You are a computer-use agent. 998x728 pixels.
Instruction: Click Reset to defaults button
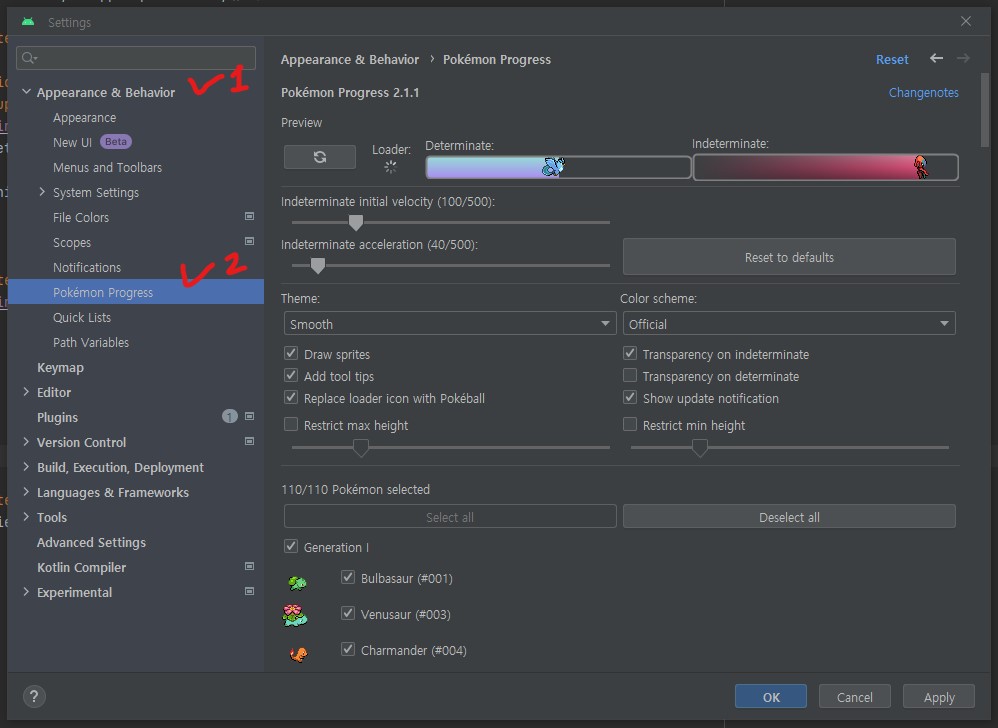(789, 257)
